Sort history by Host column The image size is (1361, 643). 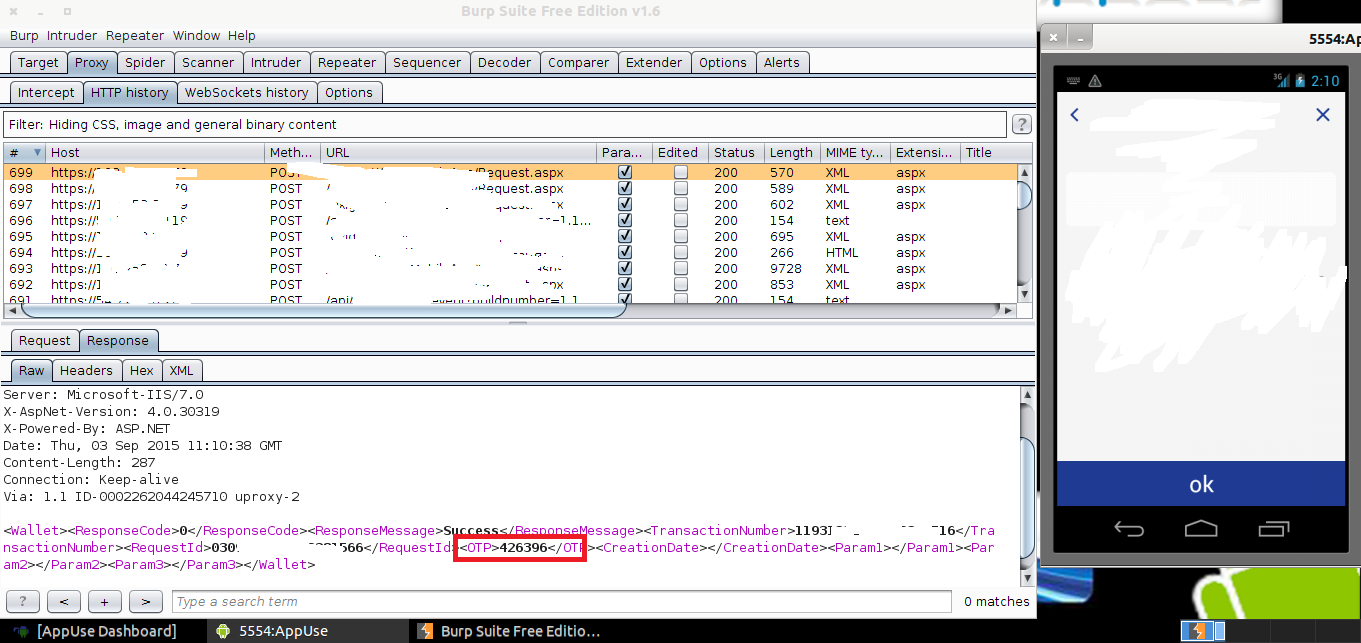155,152
